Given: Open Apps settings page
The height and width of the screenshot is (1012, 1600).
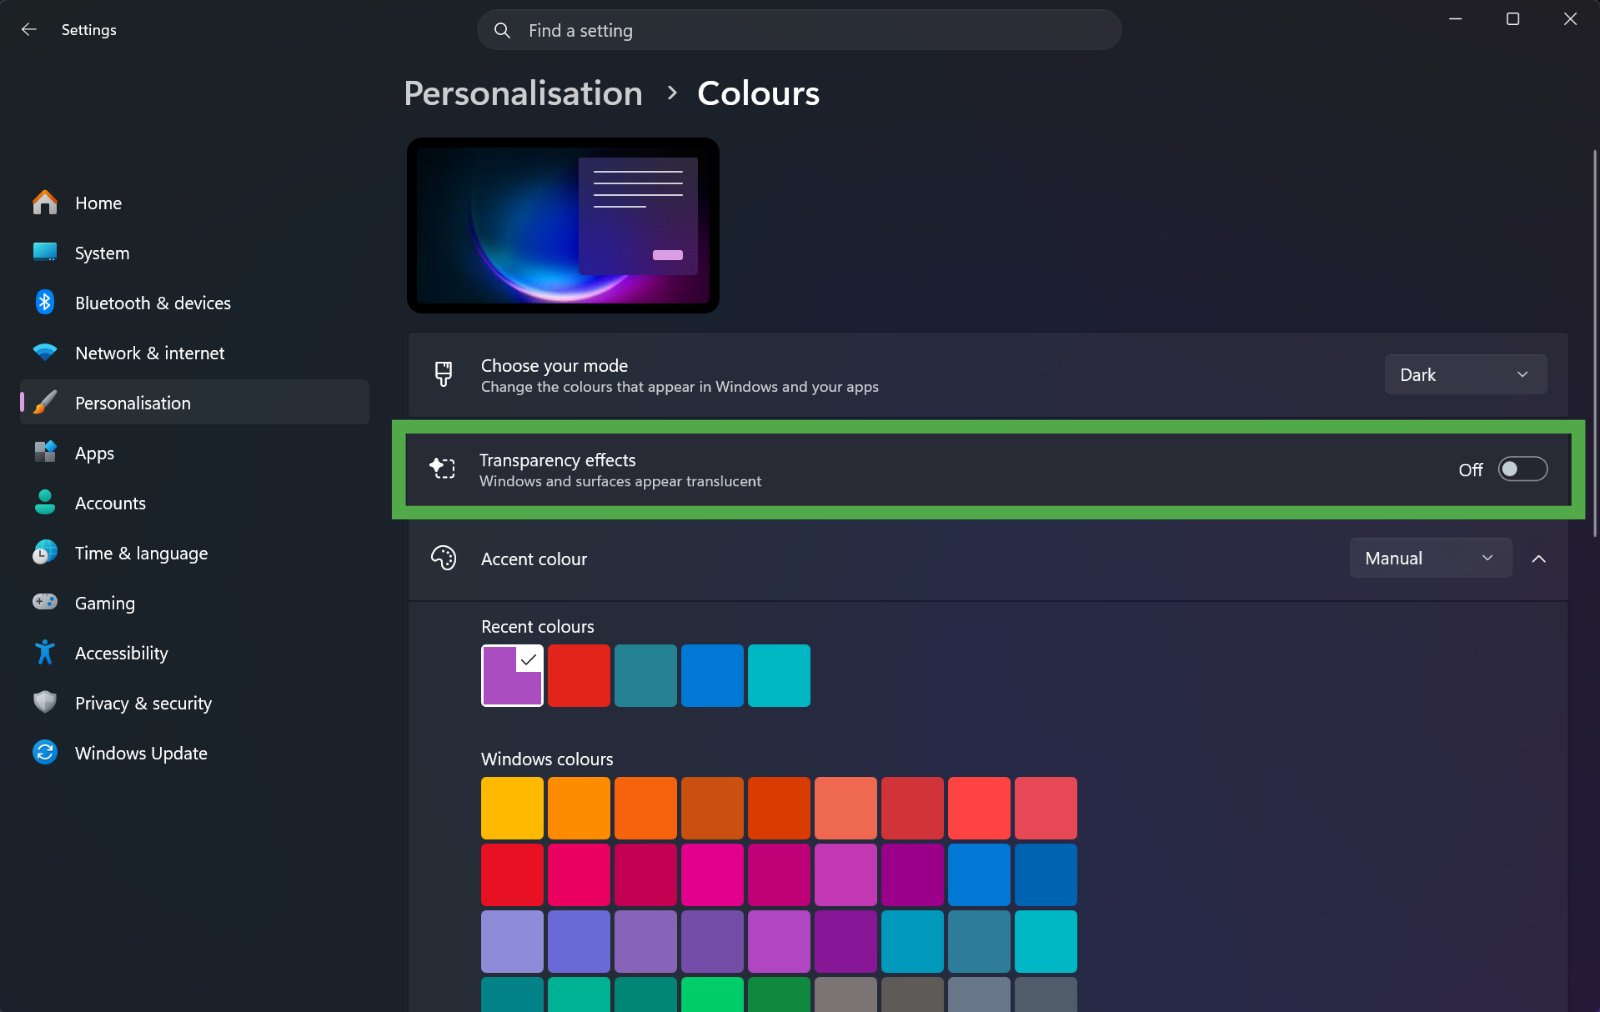Looking at the screenshot, I should (x=195, y=453).
